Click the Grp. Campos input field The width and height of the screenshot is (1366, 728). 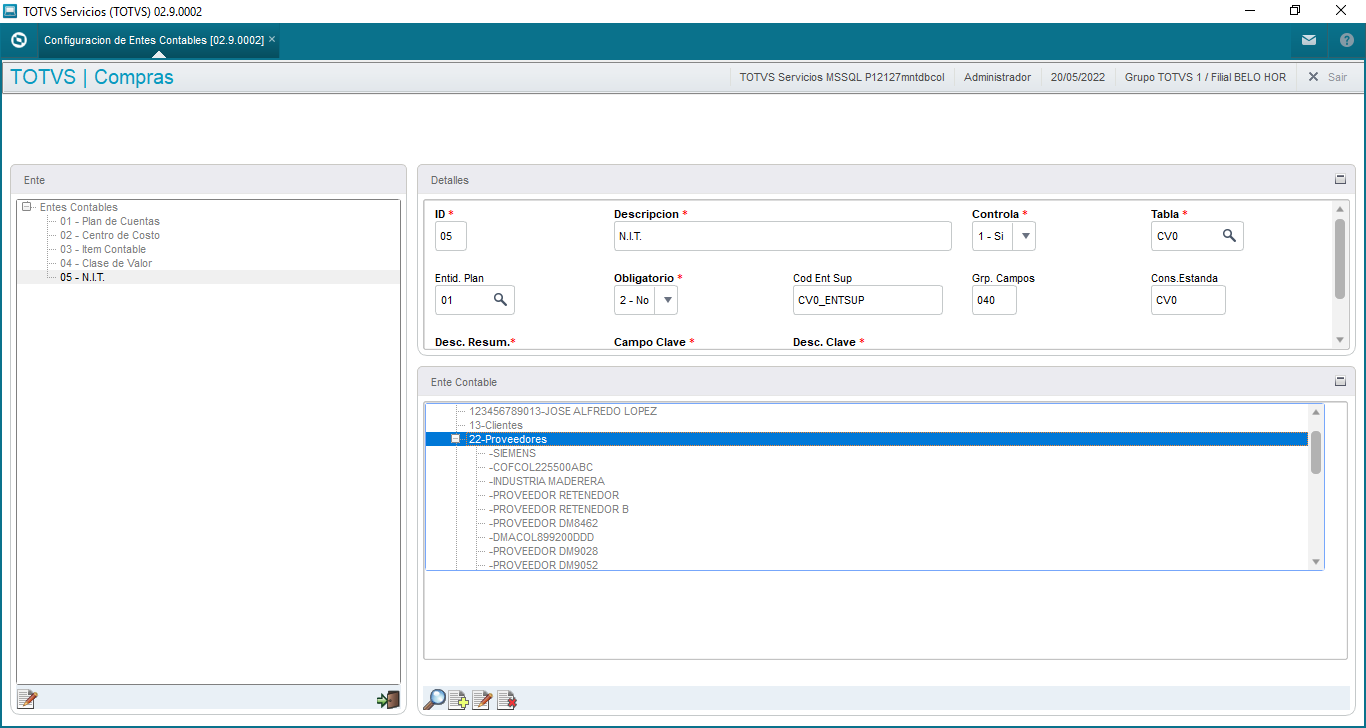(994, 300)
